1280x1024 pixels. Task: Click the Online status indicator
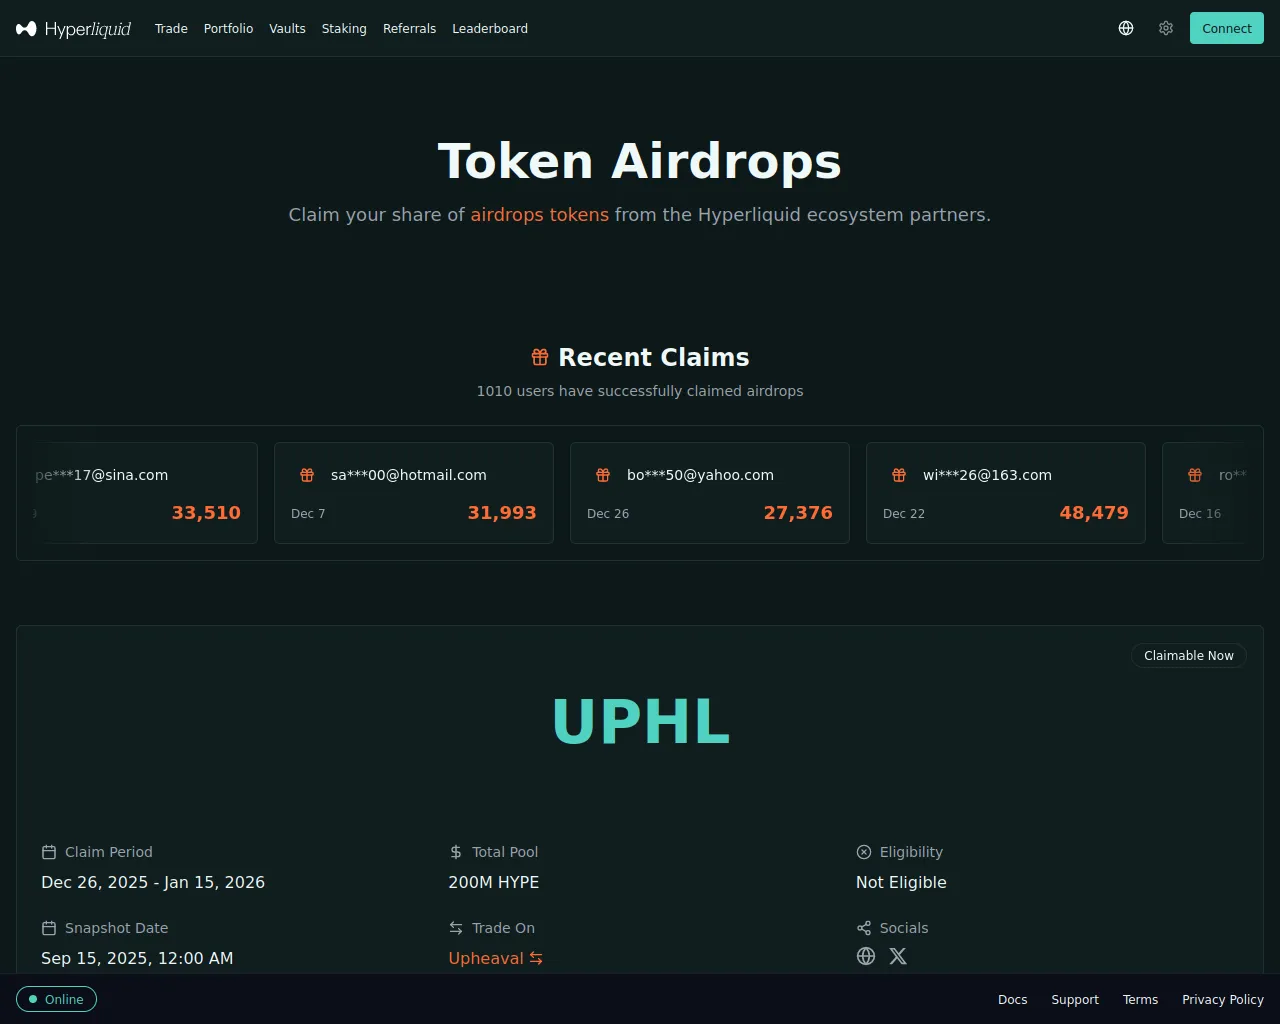click(x=57, y=999)
